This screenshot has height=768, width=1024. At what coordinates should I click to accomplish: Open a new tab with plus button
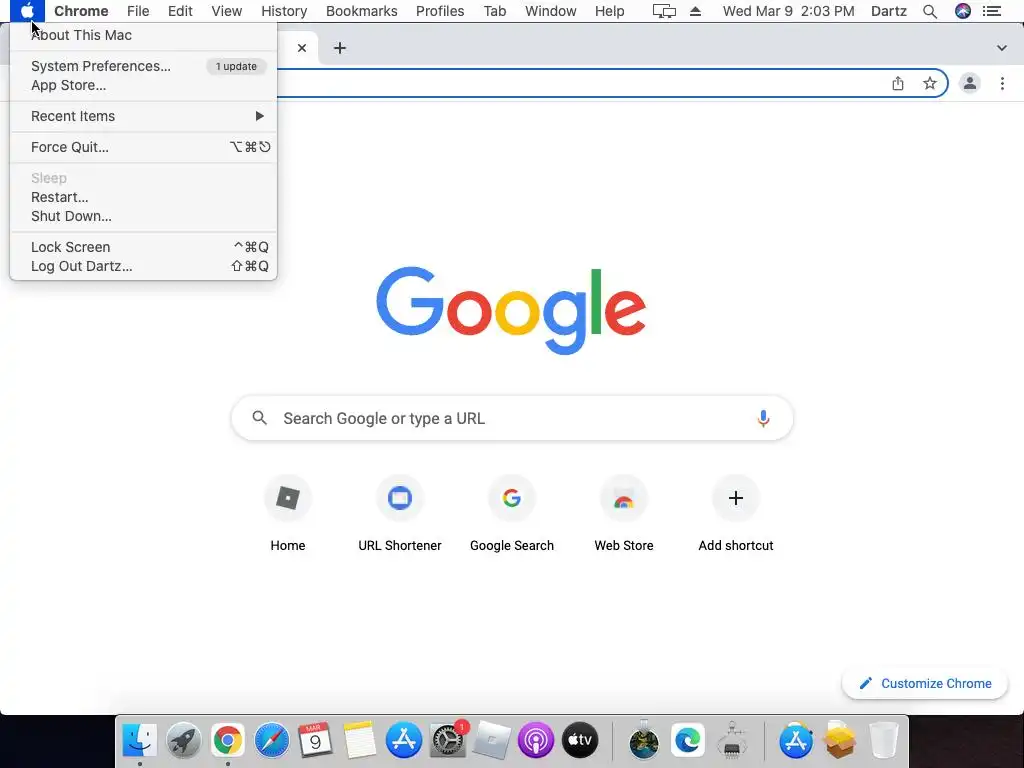point(340,48)
